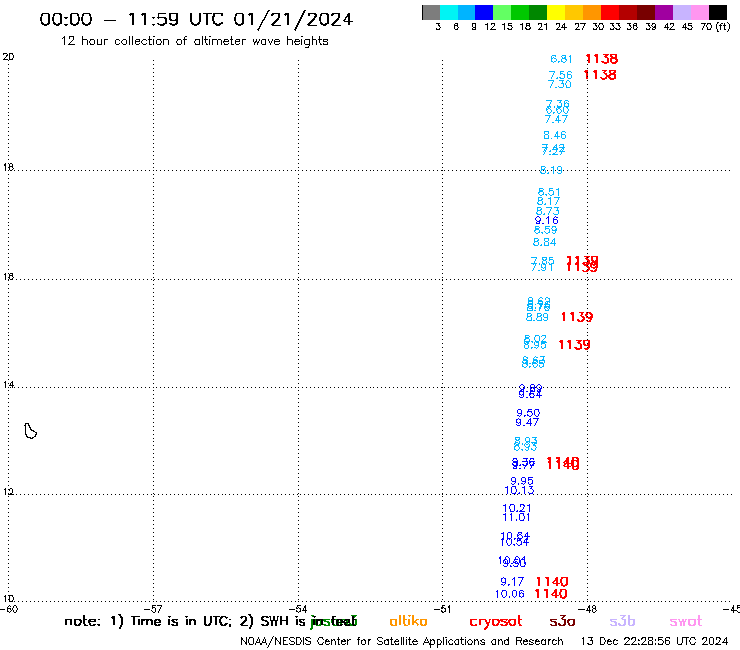Select the dark blue color scale swatch
Screen dimensions: 740x650
point(484,12)
